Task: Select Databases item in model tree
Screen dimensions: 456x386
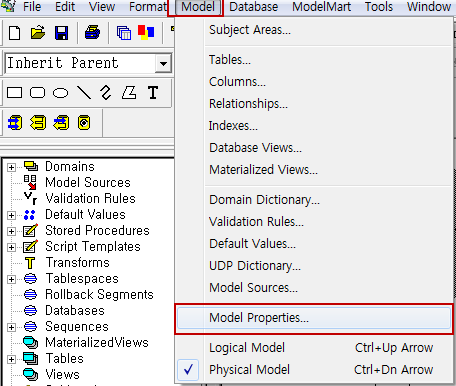Action: (75, 311)
